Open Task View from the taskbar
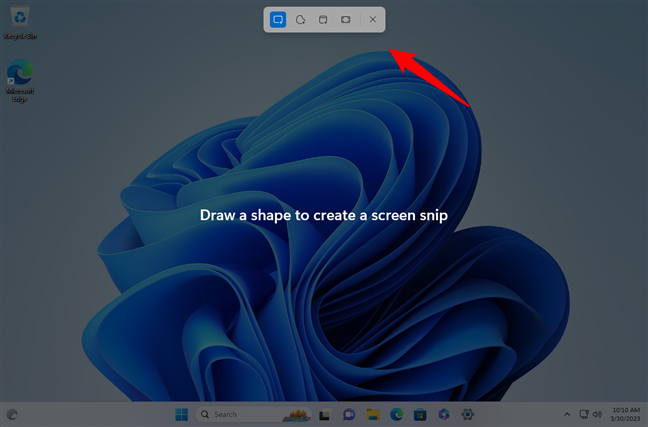648x427 pixels. point(324,414)
